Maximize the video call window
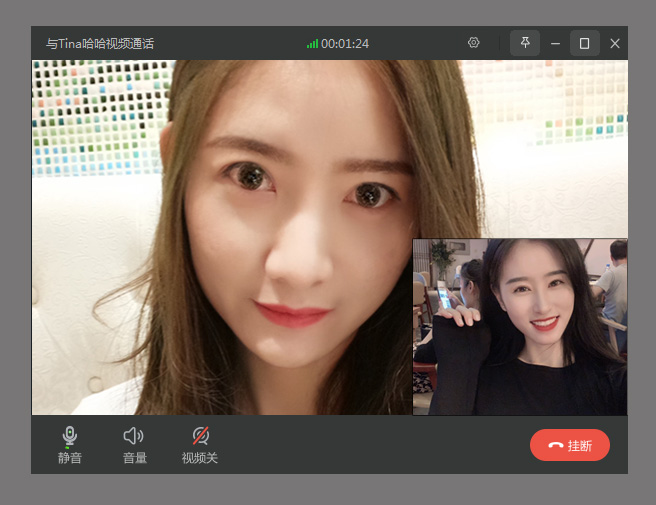 click(585, 43)
